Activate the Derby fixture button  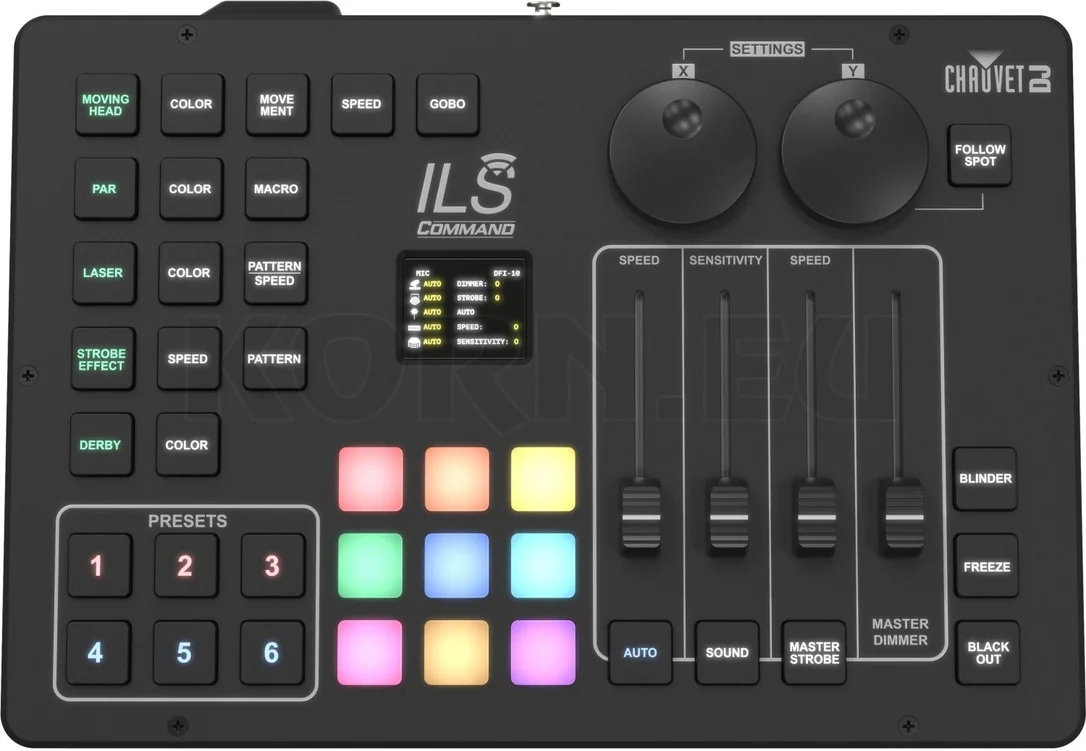(100, 445)
